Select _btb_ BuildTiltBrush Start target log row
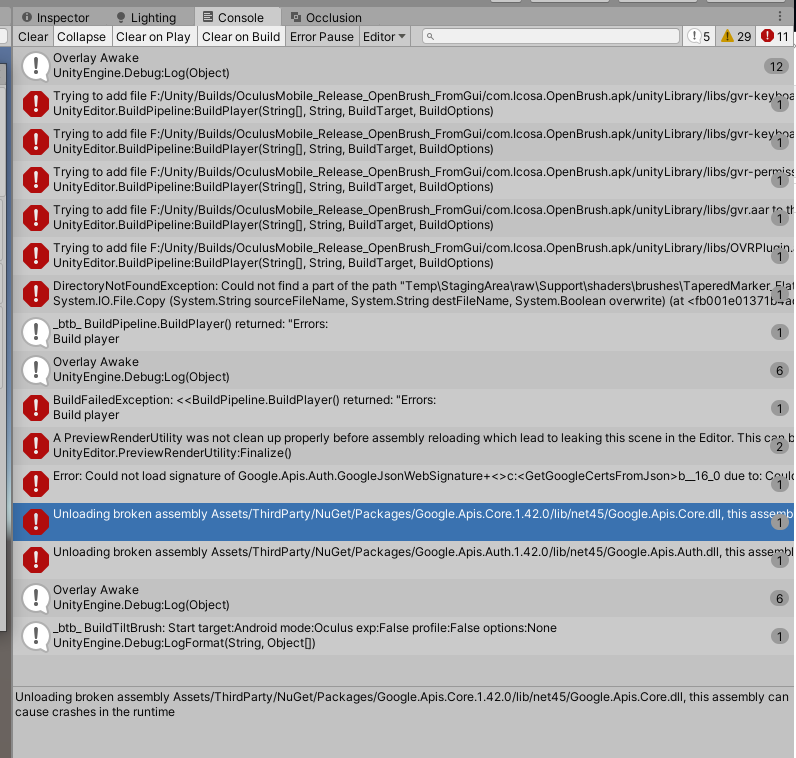Image resolution: width=796 pixels, height=758 pixels. (404, 636)
